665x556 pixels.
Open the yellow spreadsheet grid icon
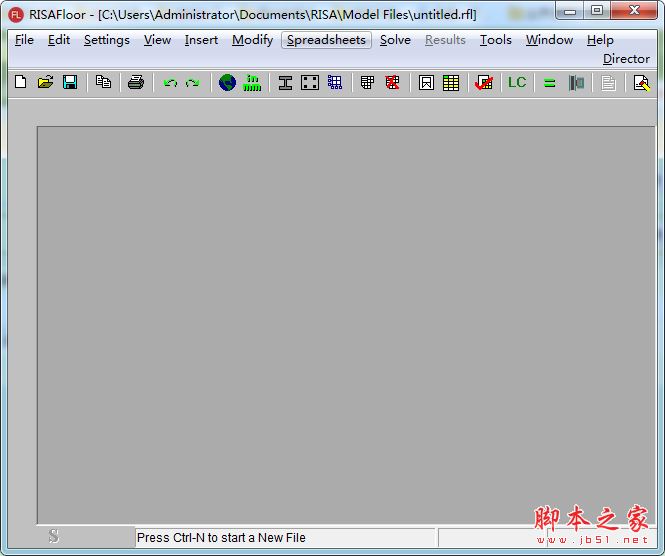pyautogui.click(x=451, y=82)
